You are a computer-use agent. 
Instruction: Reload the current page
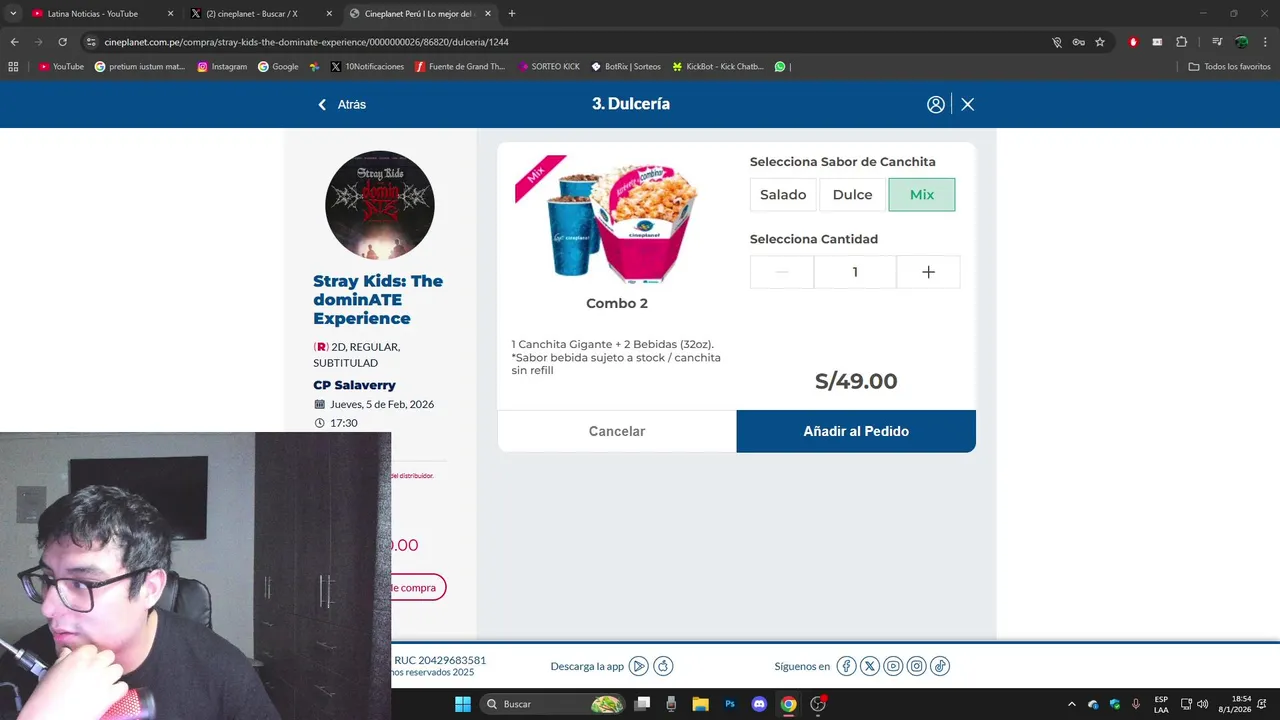(x=62, y=42)
